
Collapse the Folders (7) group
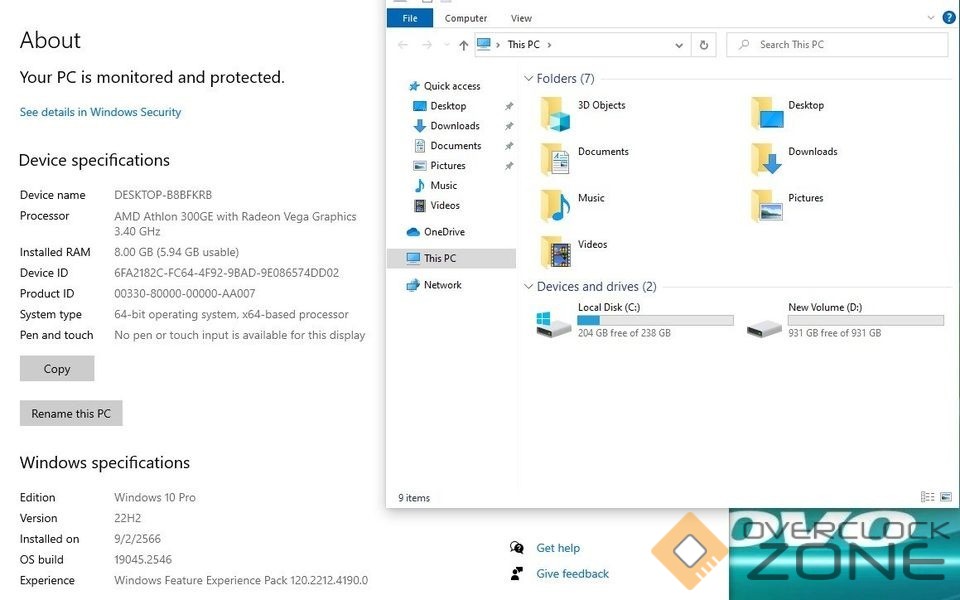[x=528, y=78]
